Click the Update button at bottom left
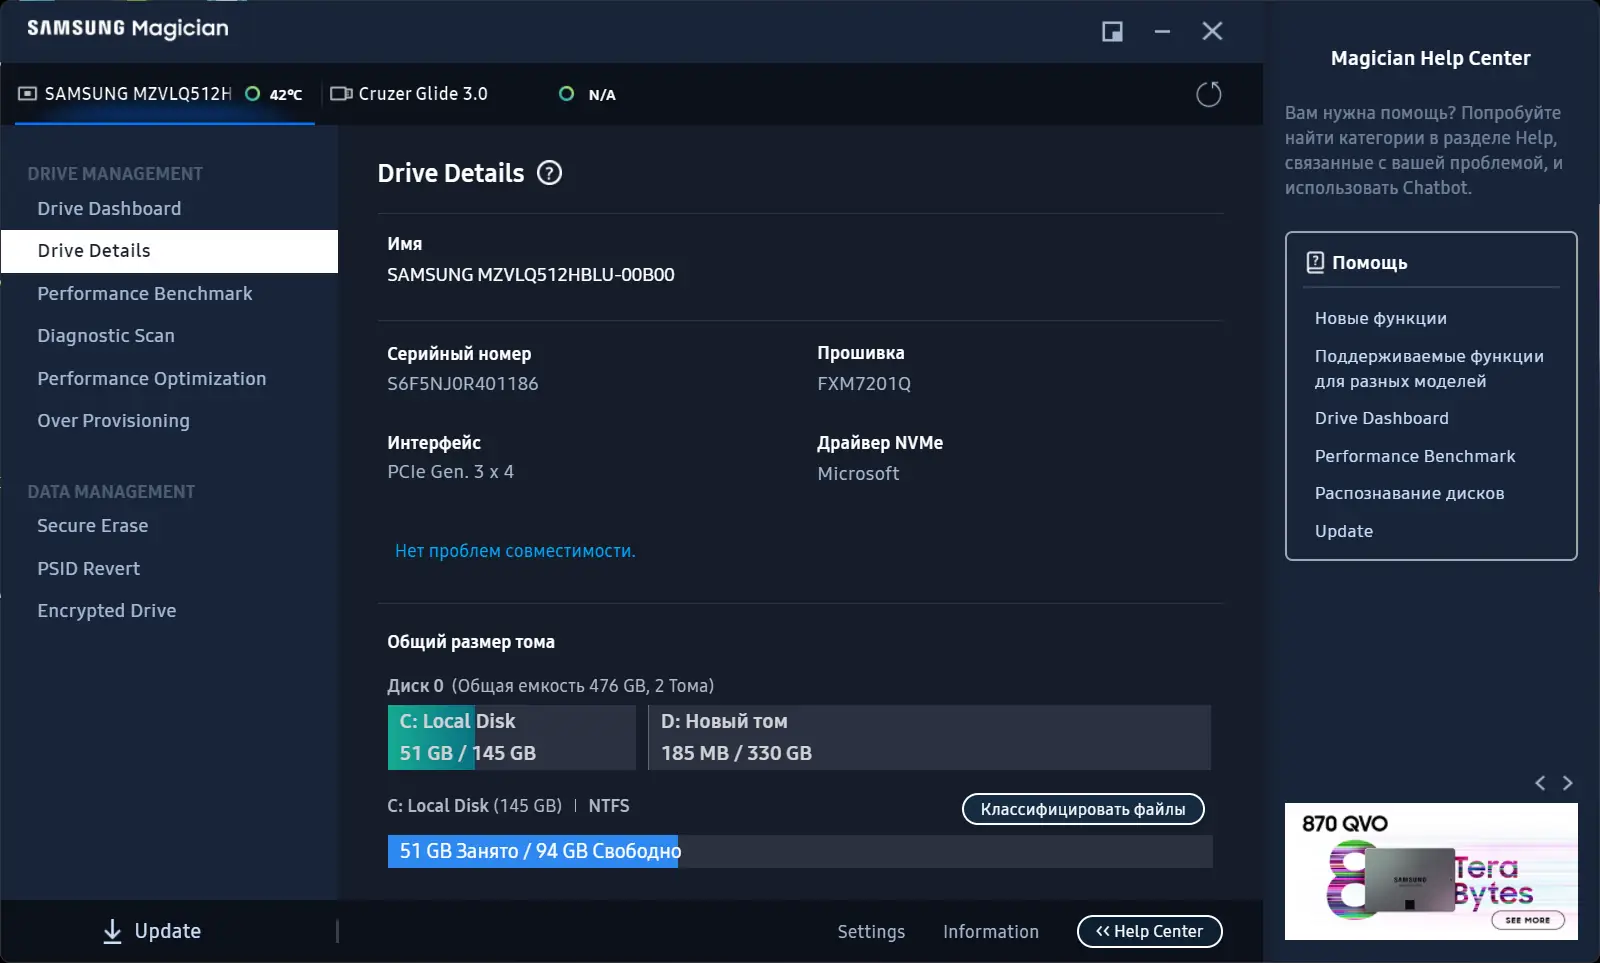 pos(152,931)
